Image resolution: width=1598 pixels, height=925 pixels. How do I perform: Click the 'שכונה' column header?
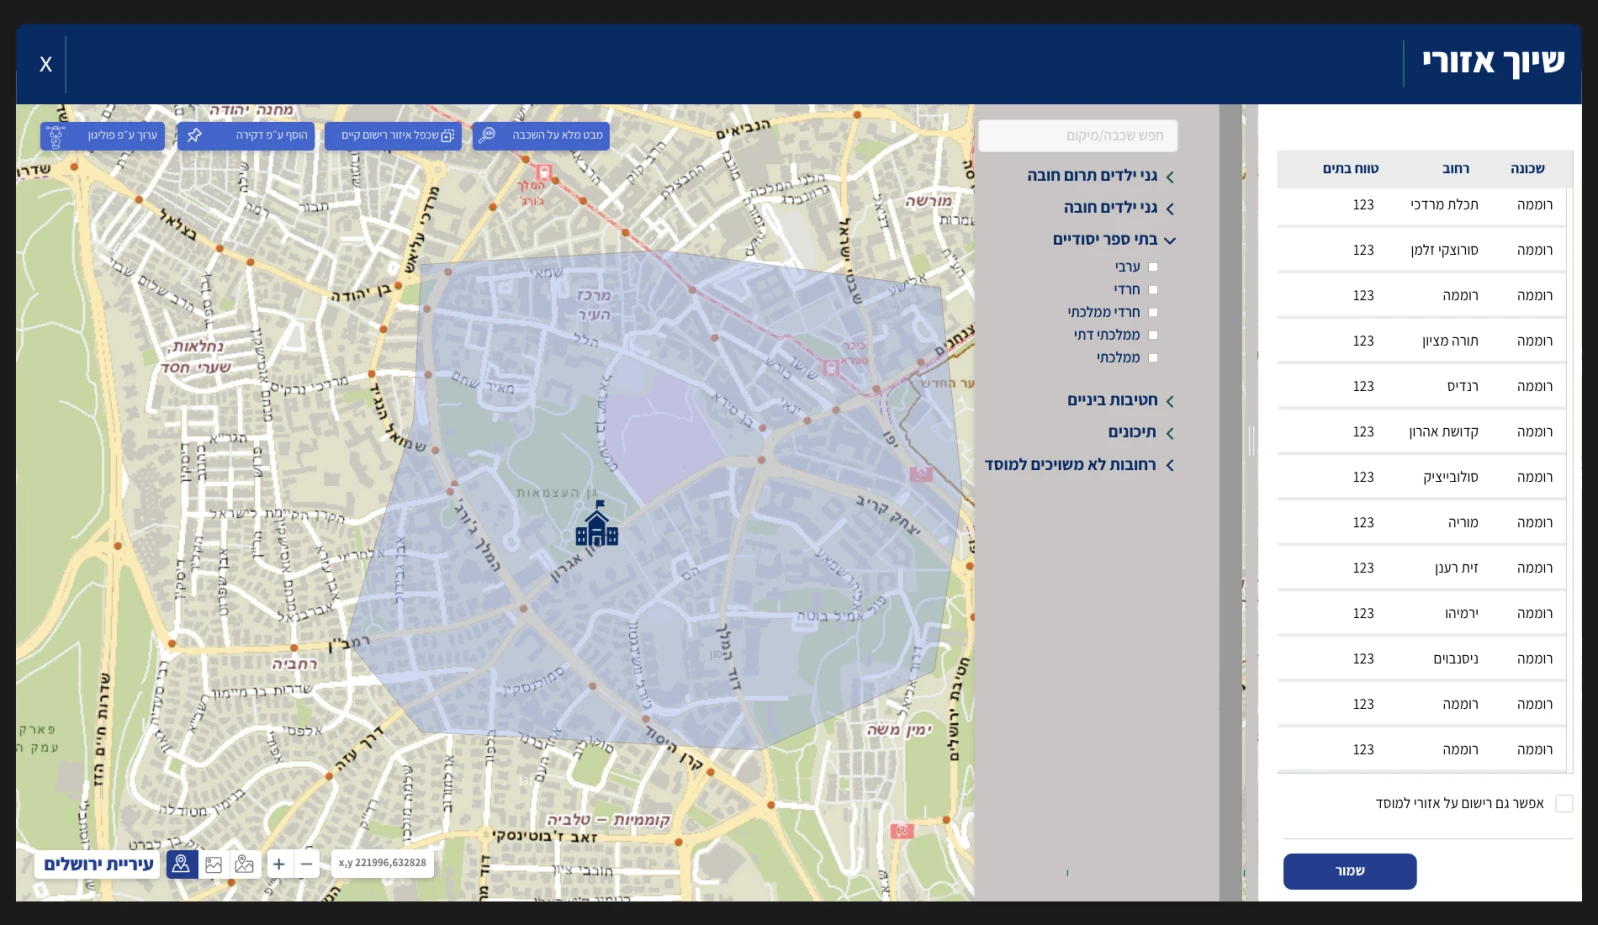[x=1527, y=169]
